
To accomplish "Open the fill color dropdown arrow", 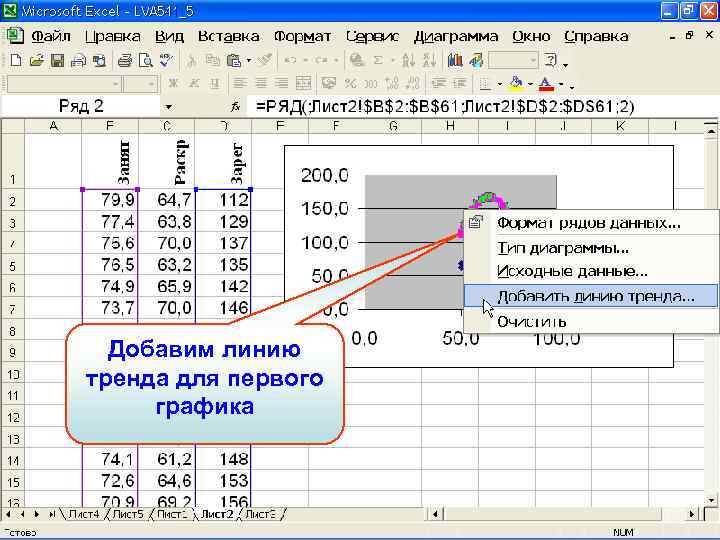I will click(530, 84).
